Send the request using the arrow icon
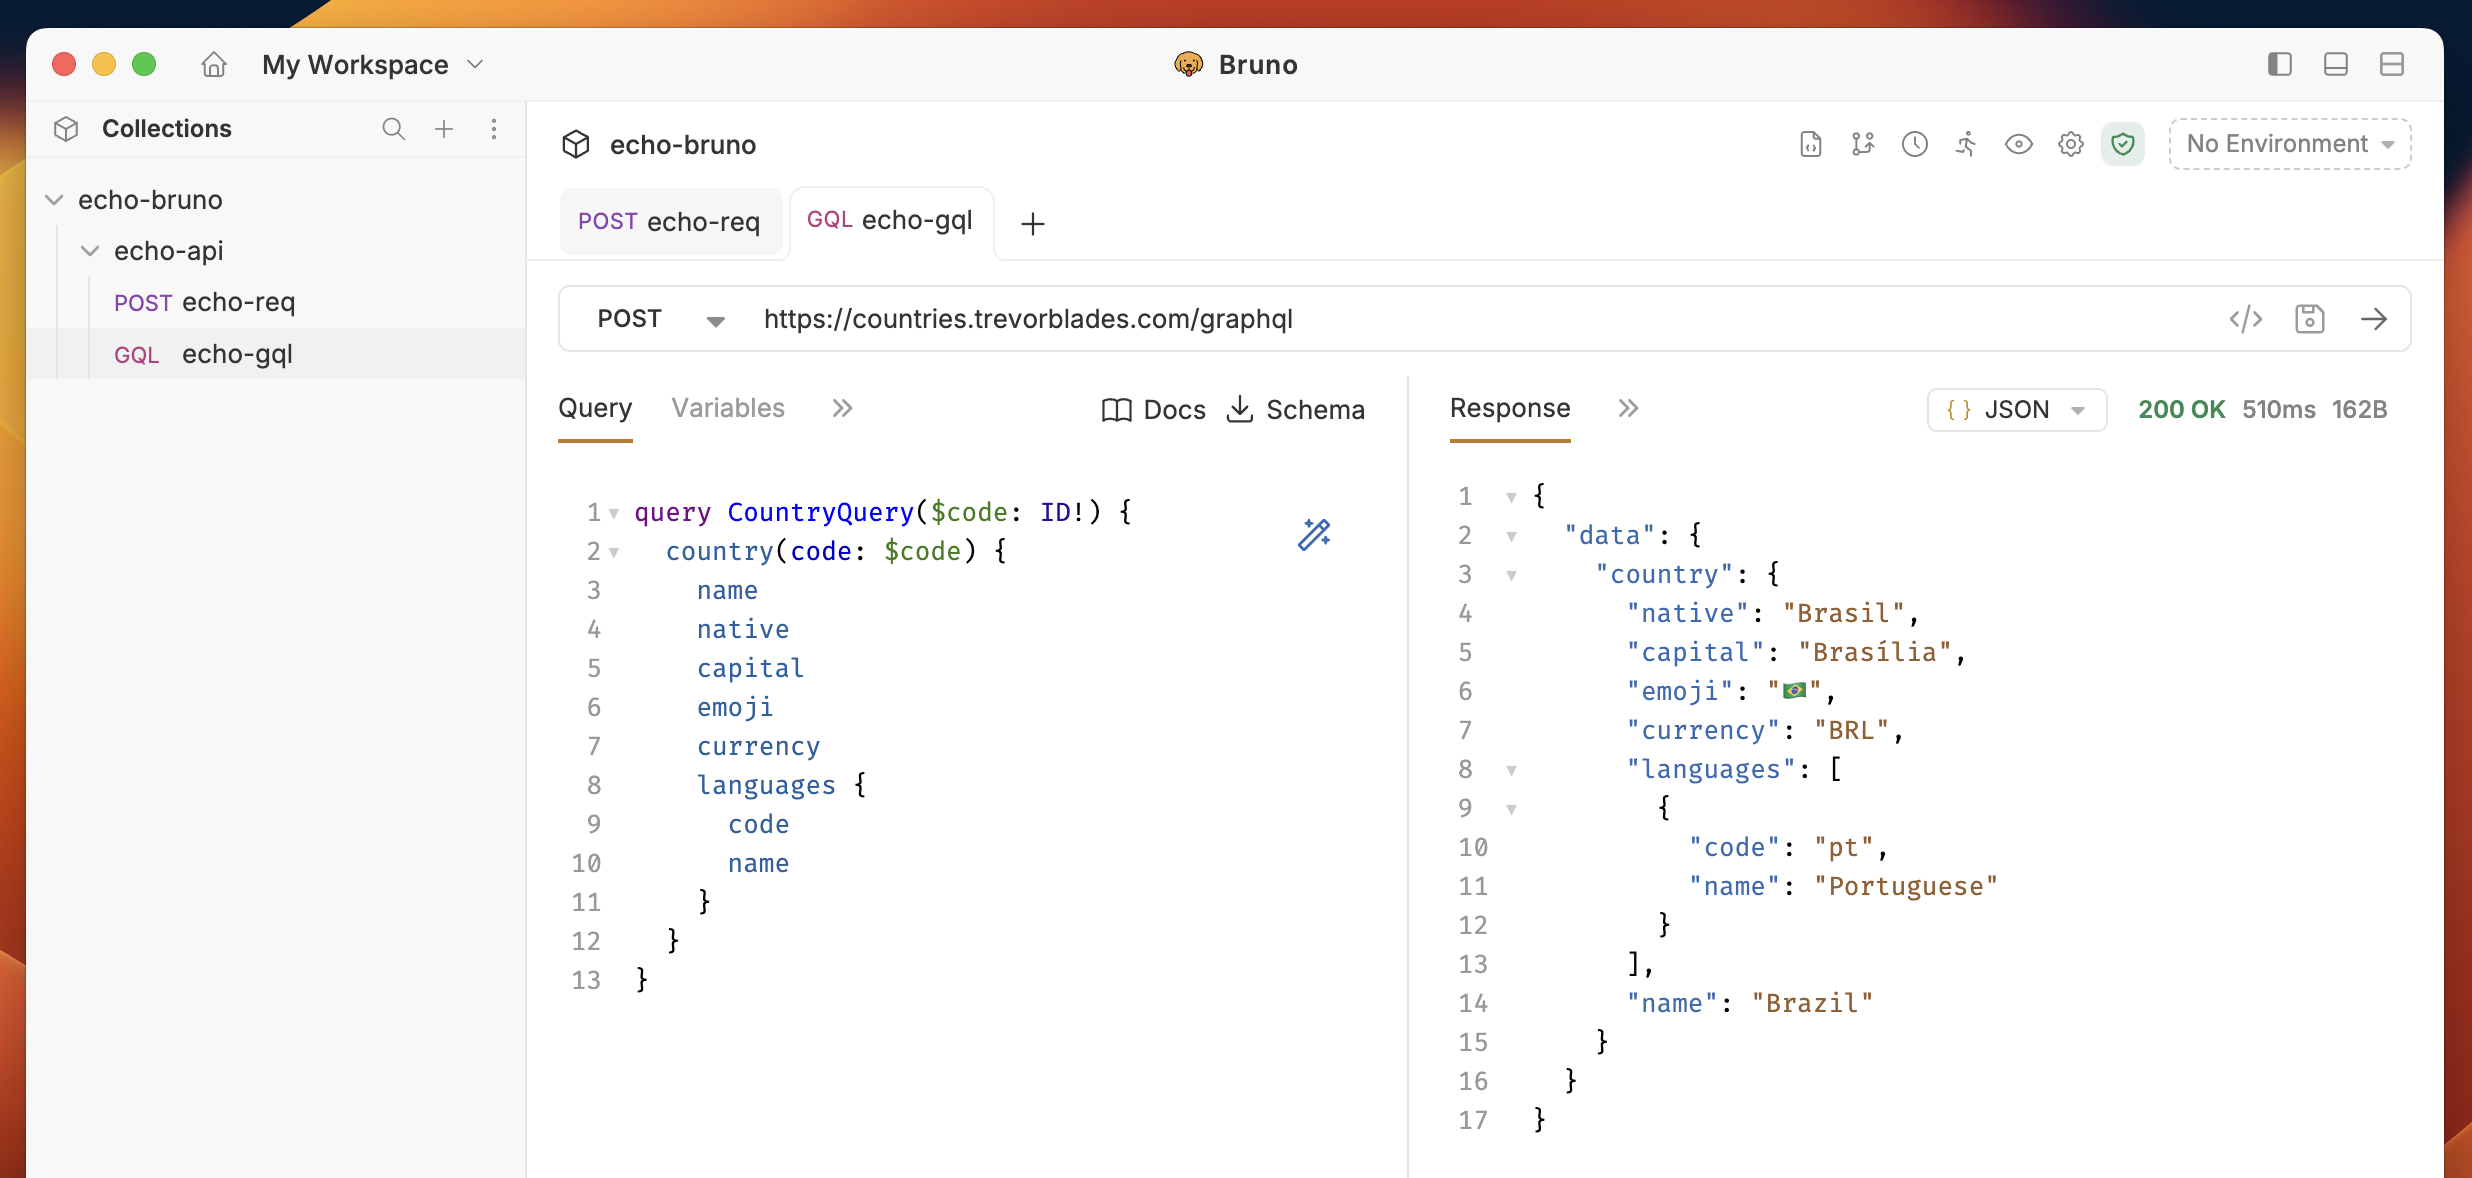 click(2377, 318)
